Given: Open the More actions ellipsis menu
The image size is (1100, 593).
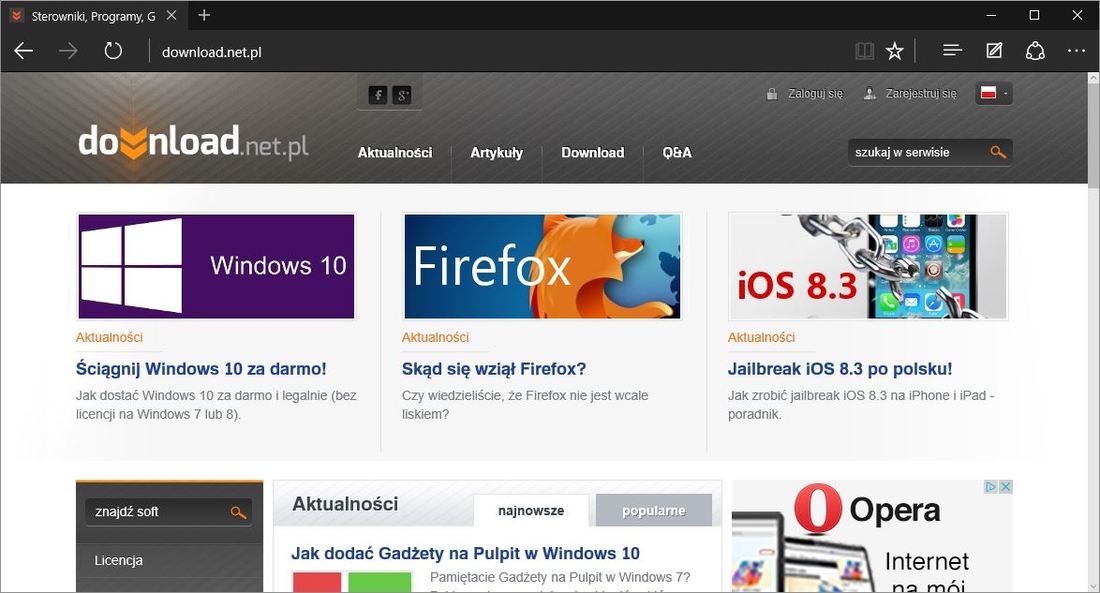Looking at the screenshot, I should [x=1076, y=51].
